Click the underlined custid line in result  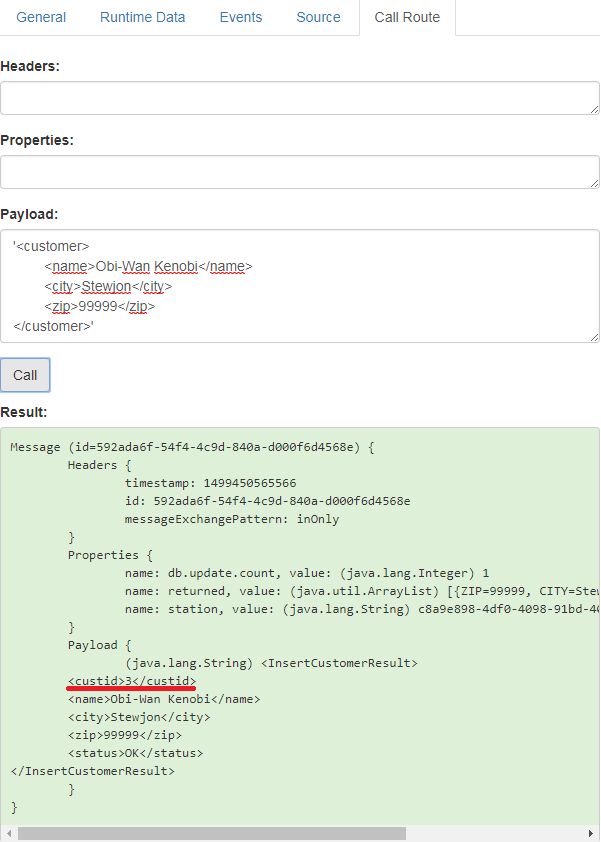pyautogui.click(x=131, y=681)
